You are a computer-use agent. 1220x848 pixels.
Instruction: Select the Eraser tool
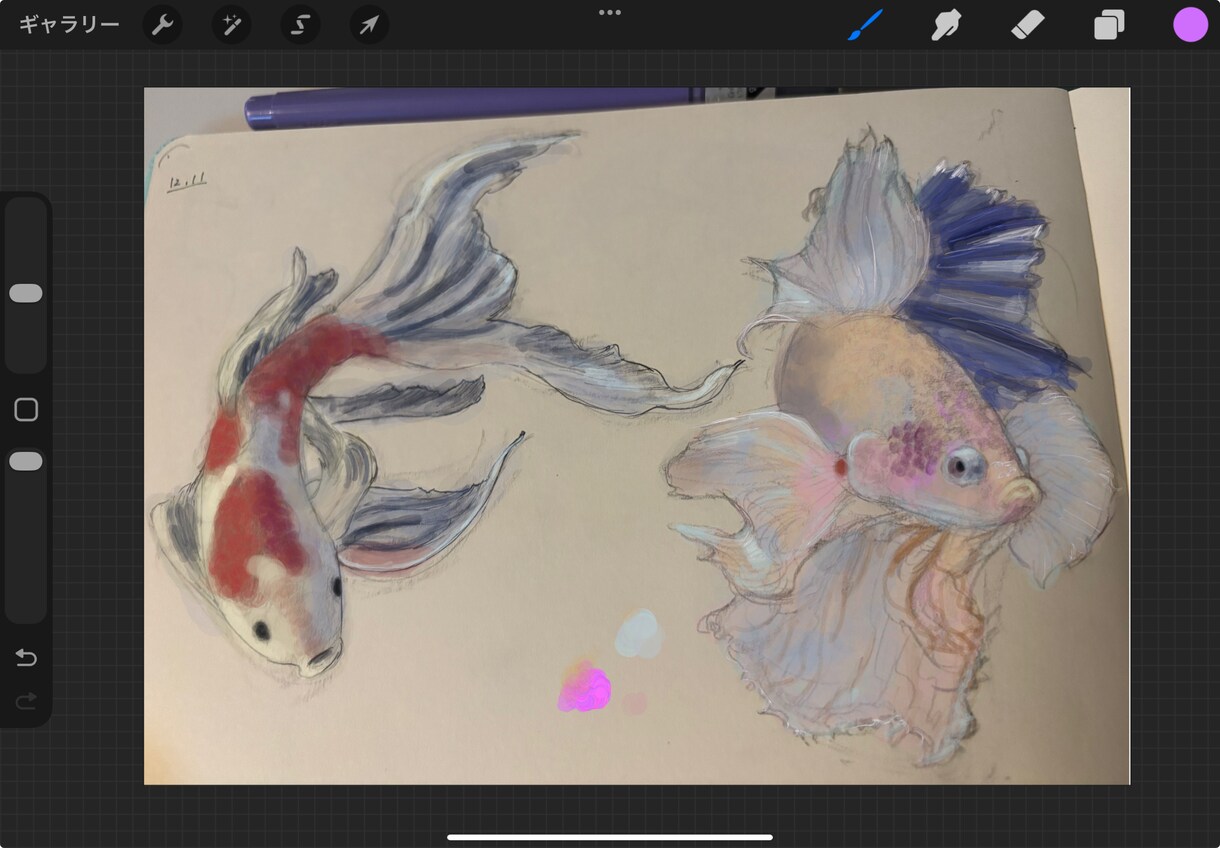coord(1028,25)
